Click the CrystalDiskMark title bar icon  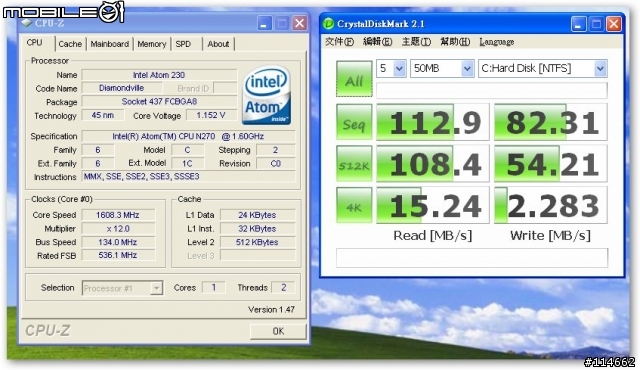(x=328, y=24)
